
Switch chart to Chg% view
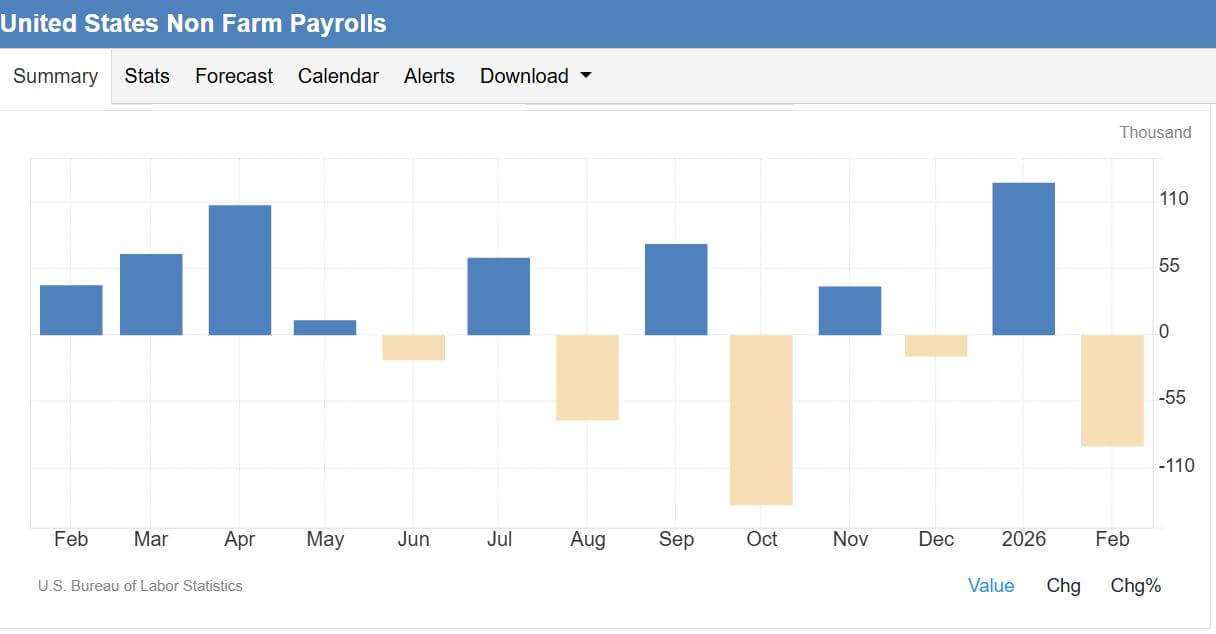[x=1135, y=586]
